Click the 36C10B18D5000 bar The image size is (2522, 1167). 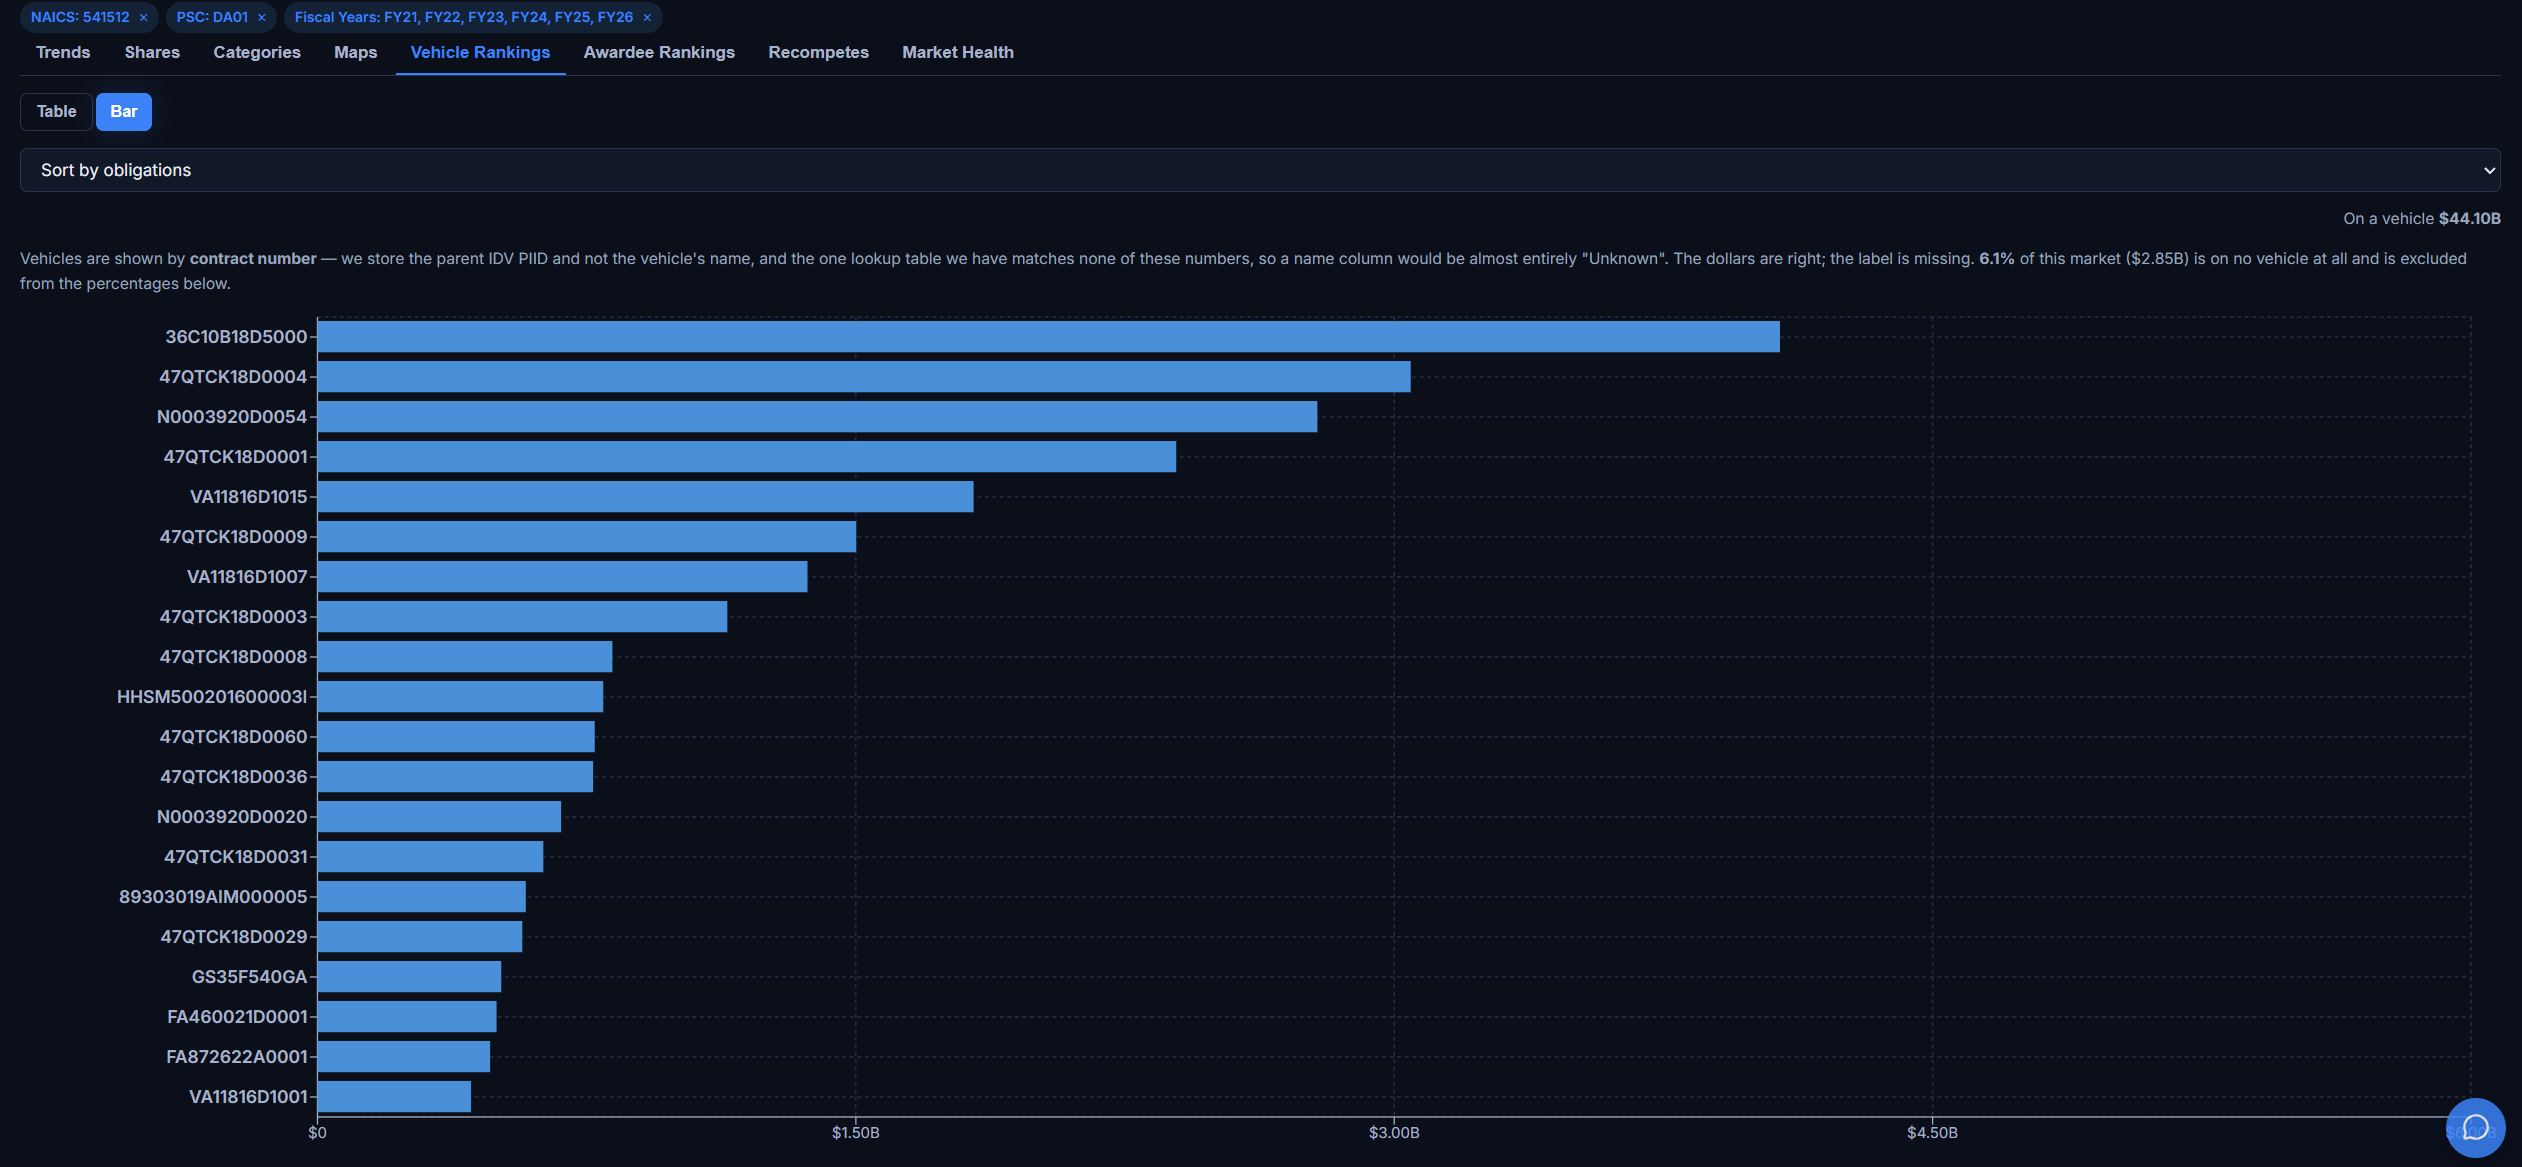pyautogui.click(x=1048, y=337)
